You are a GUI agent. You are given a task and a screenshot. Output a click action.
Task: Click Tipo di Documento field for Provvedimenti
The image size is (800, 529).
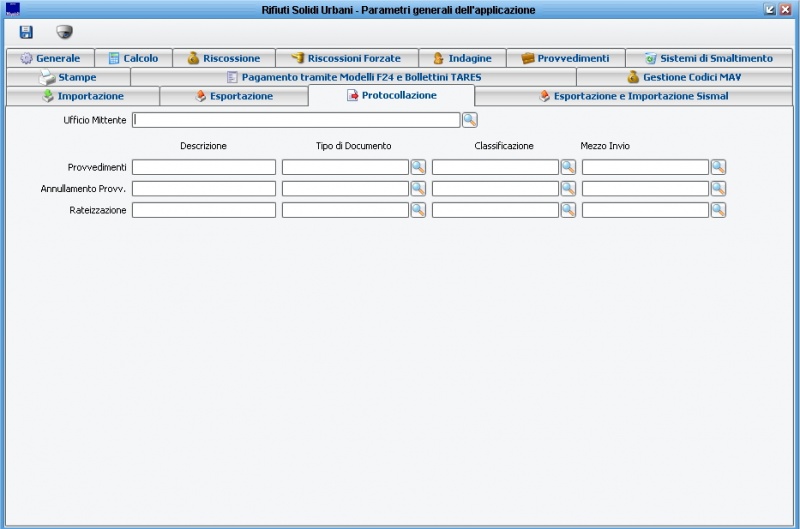coord(345,167)
